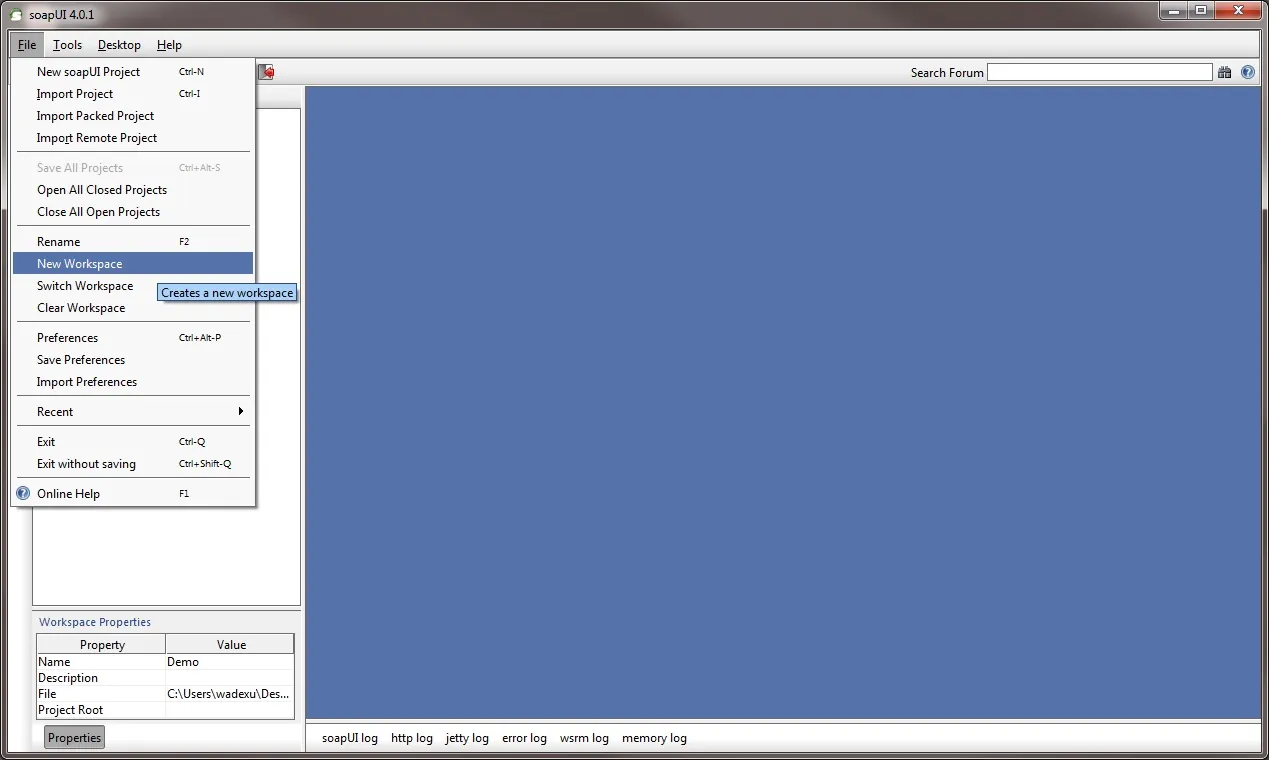Image resolution: width=1269 pixels, height=760 pixels.
Task: Click the Description property row
Action: 165,678
